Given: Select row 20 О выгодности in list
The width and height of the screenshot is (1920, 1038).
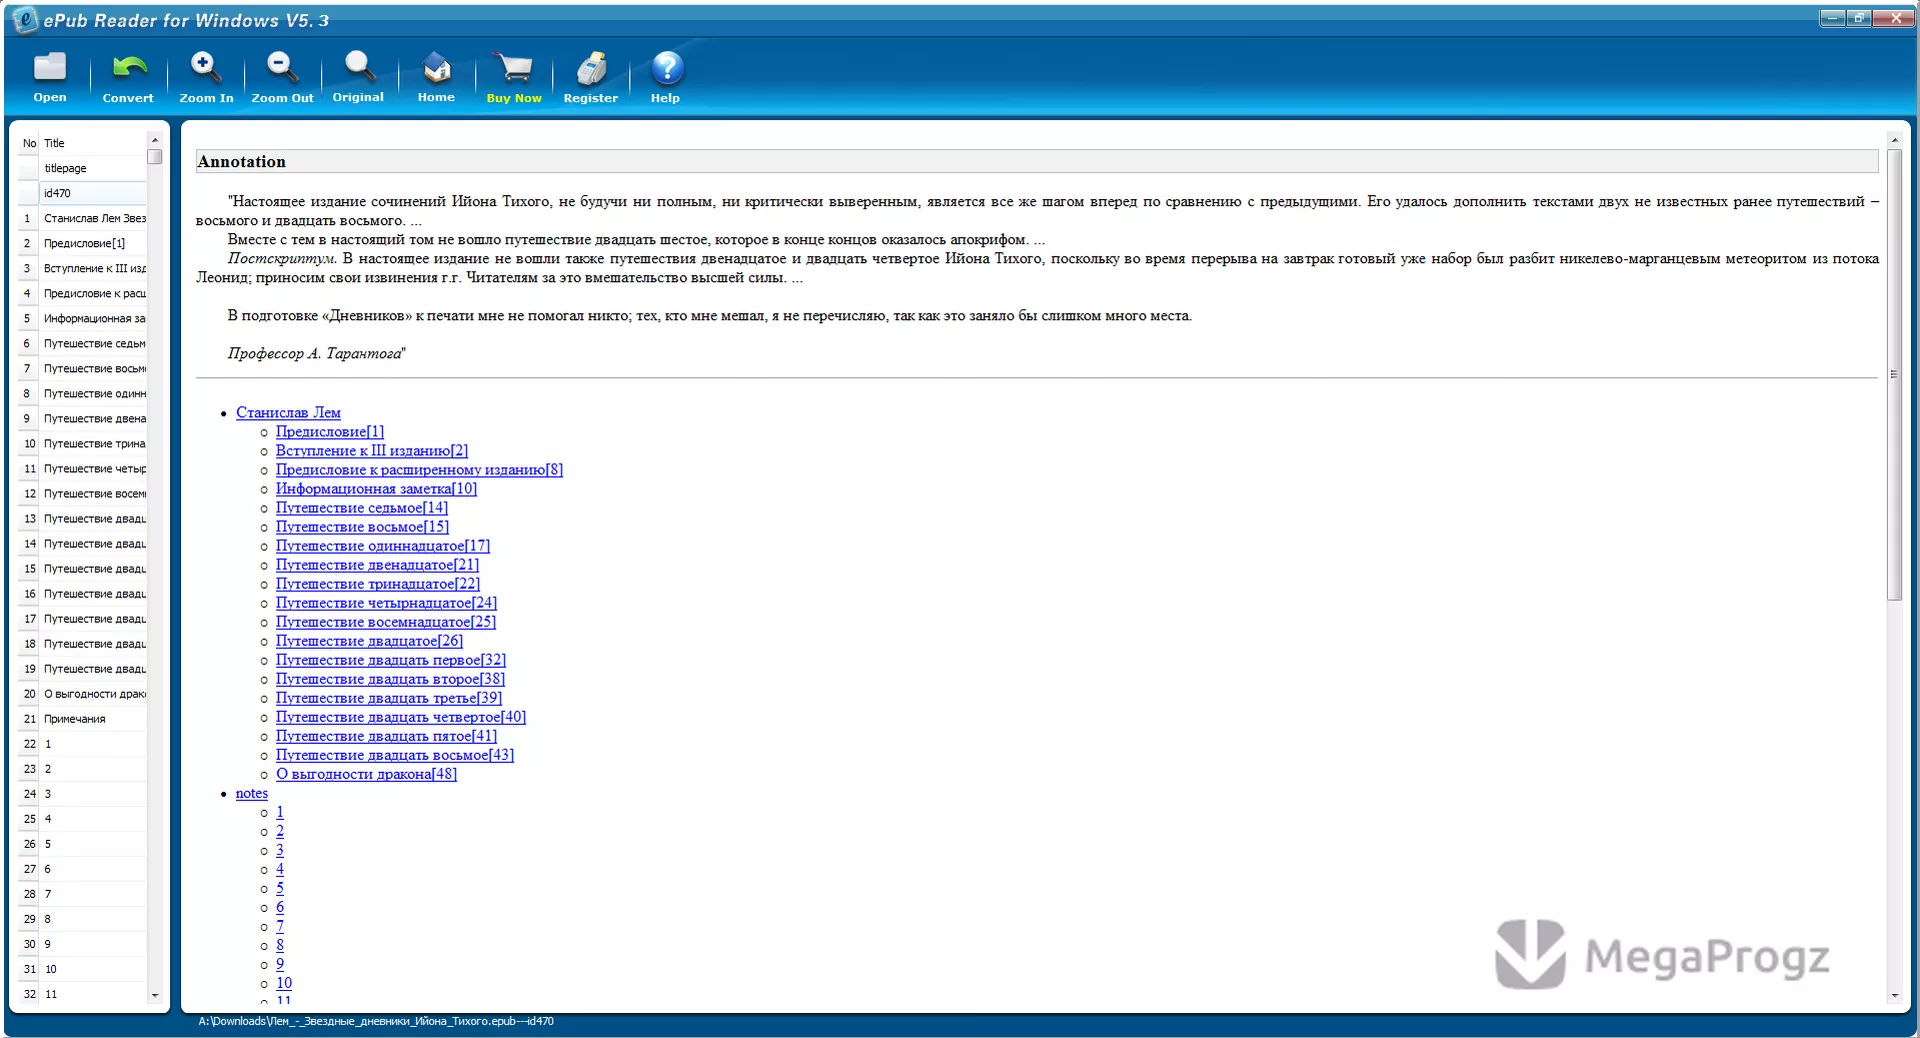Looking at the screenshot, I should (x=83, y=693).
